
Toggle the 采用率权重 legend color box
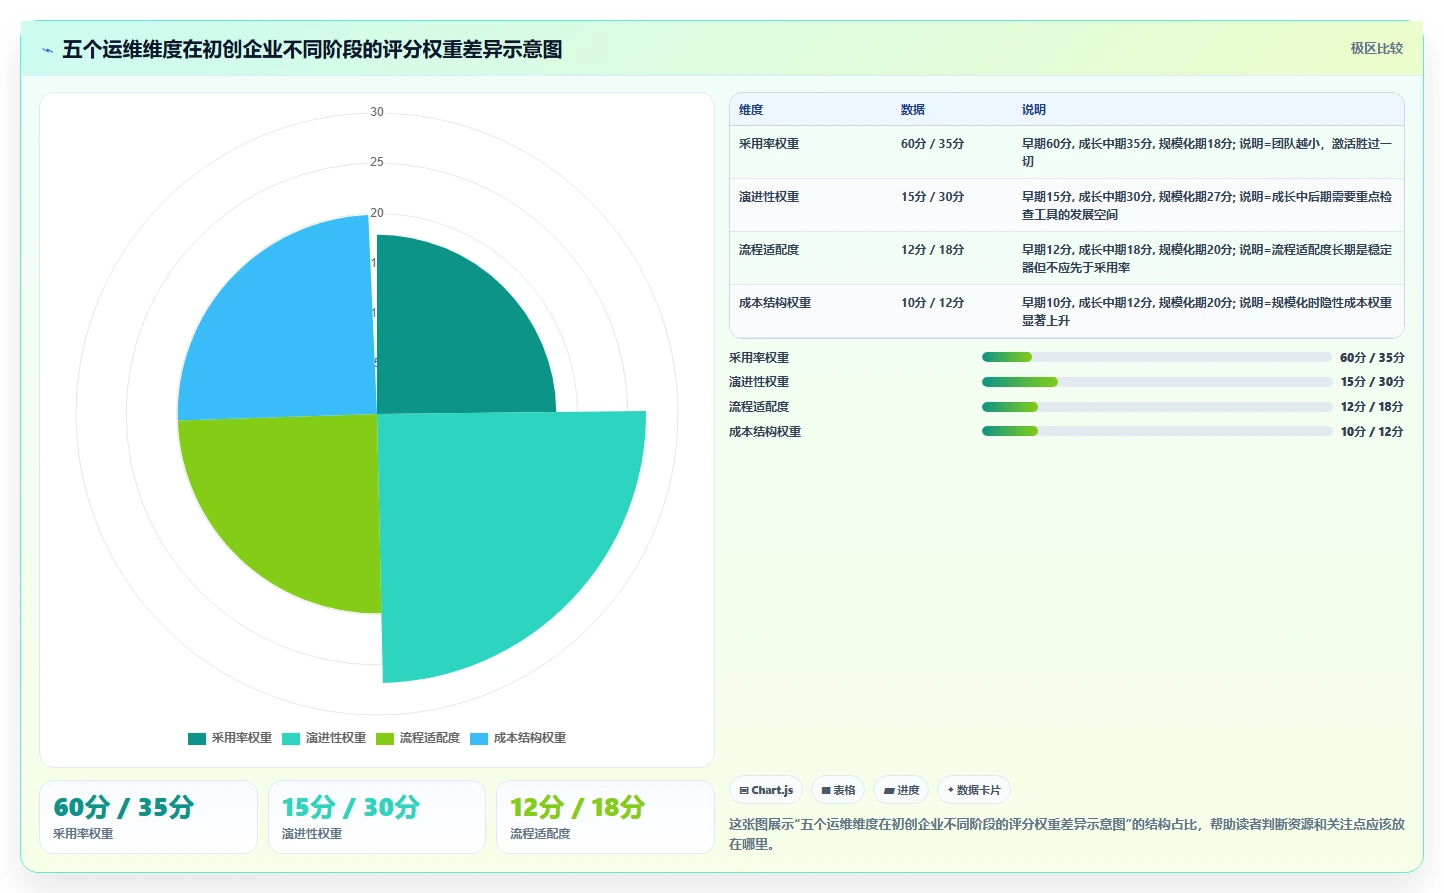click(x=197, y=739)
